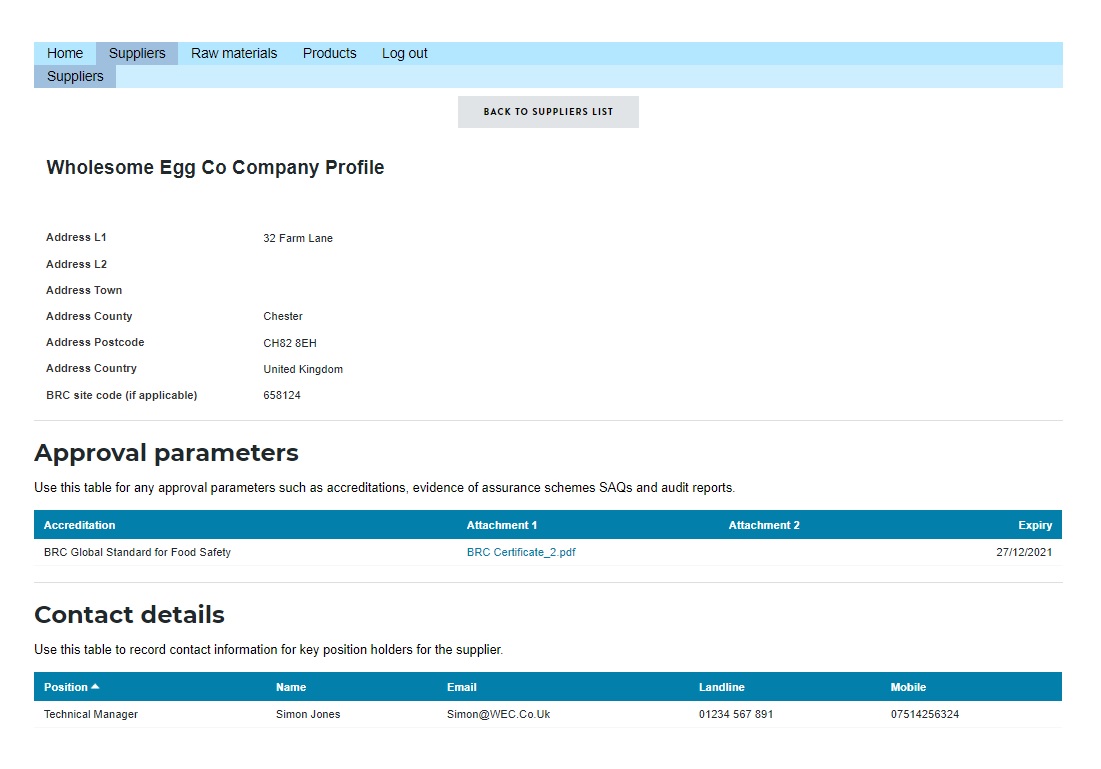Click the 'Technical Manager' position cell
The image size is (1101, 769).
pyautogui.click(x=91, y=714)
